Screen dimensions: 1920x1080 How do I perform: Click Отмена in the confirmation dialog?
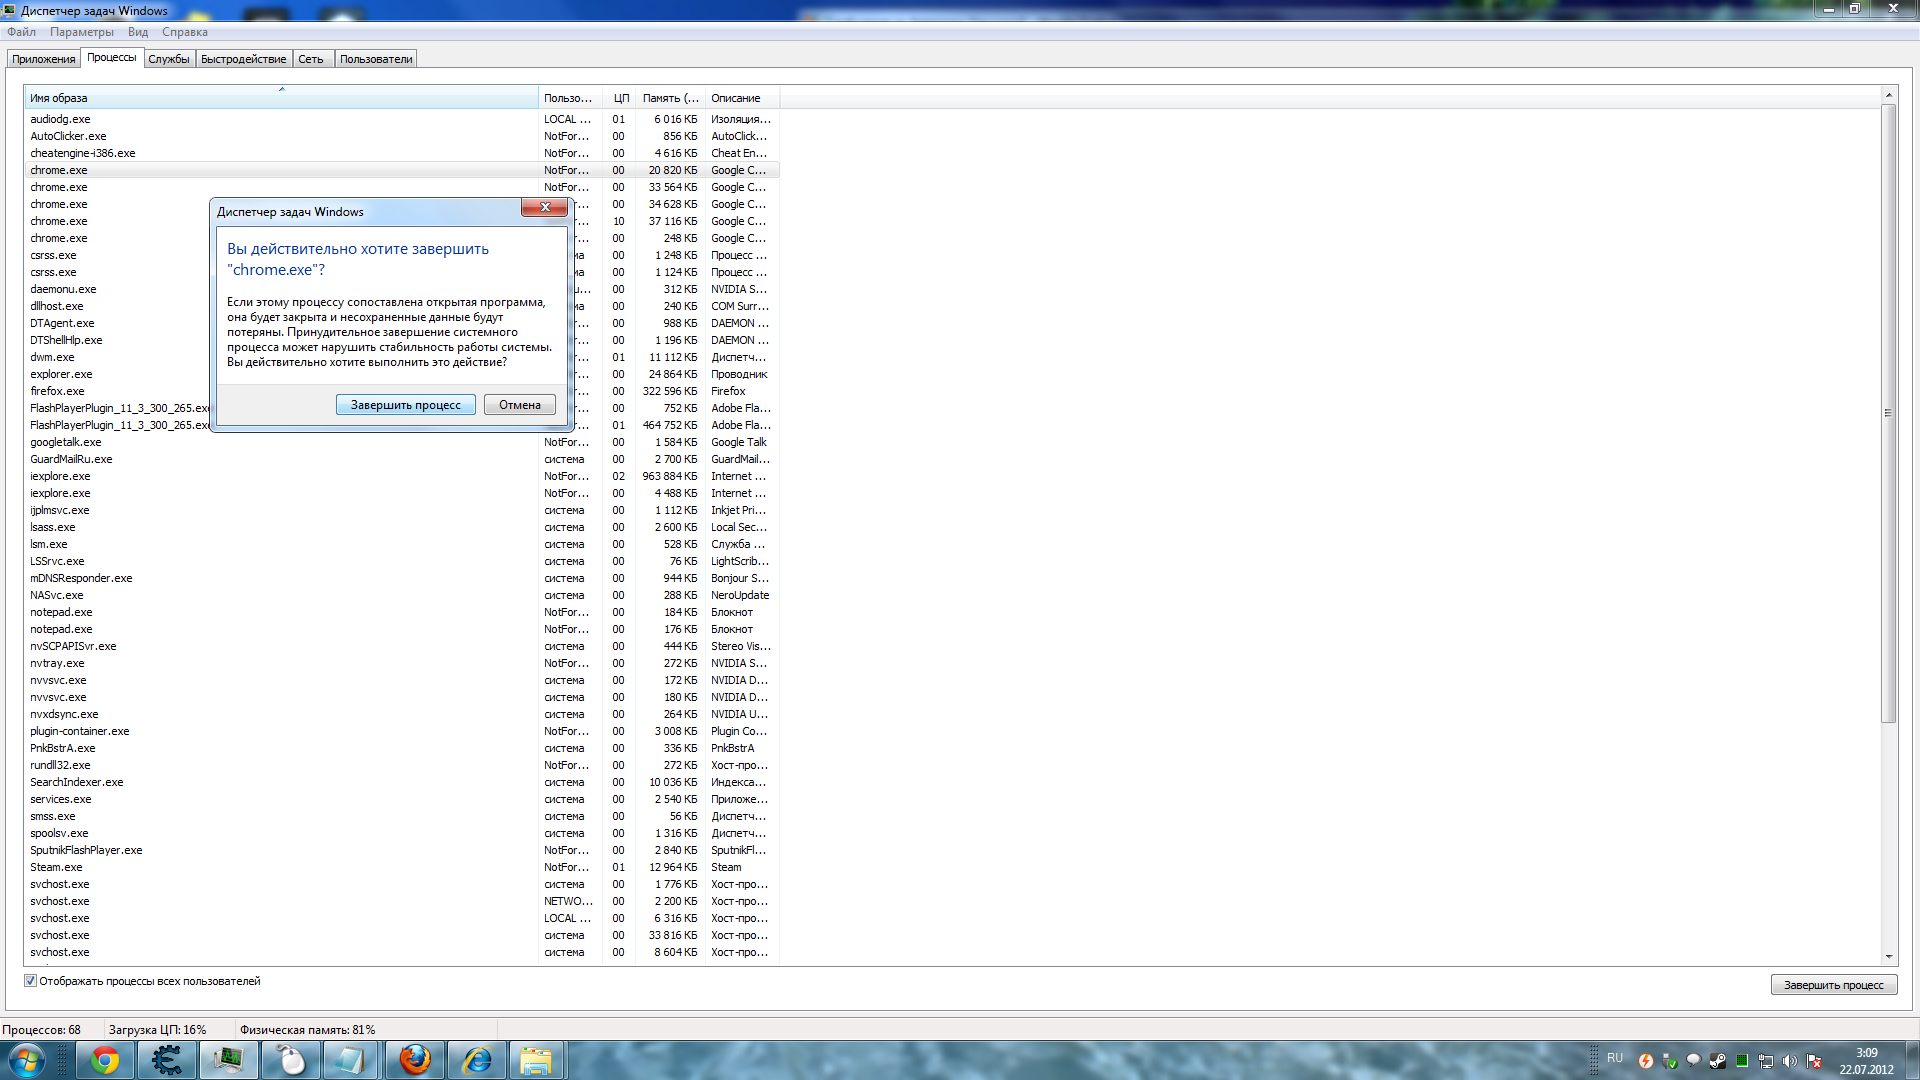(519, 405)
